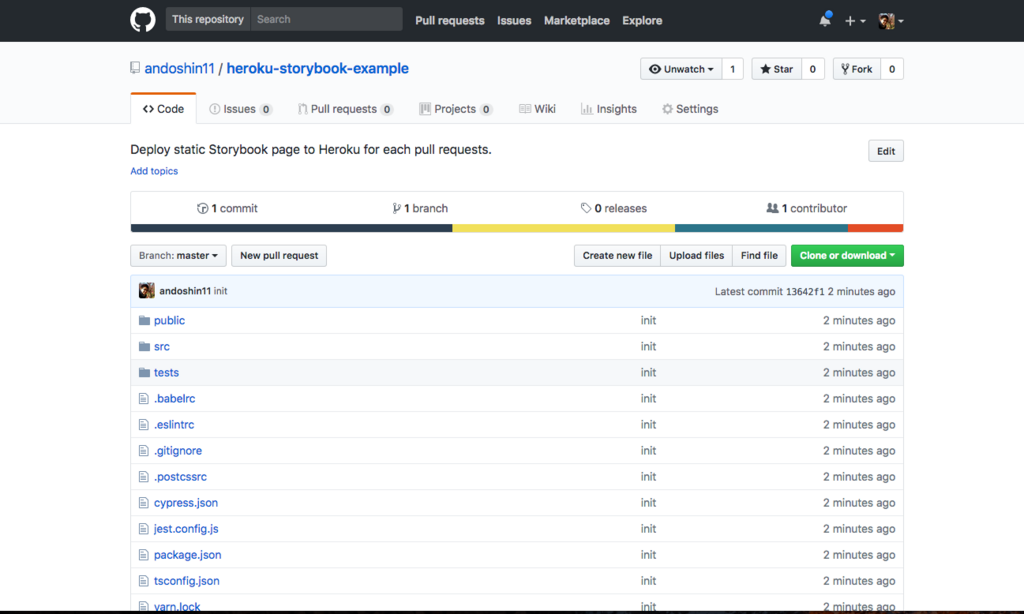Click the src folder icon
The image size is (1024, 614).
click(144, 347)
